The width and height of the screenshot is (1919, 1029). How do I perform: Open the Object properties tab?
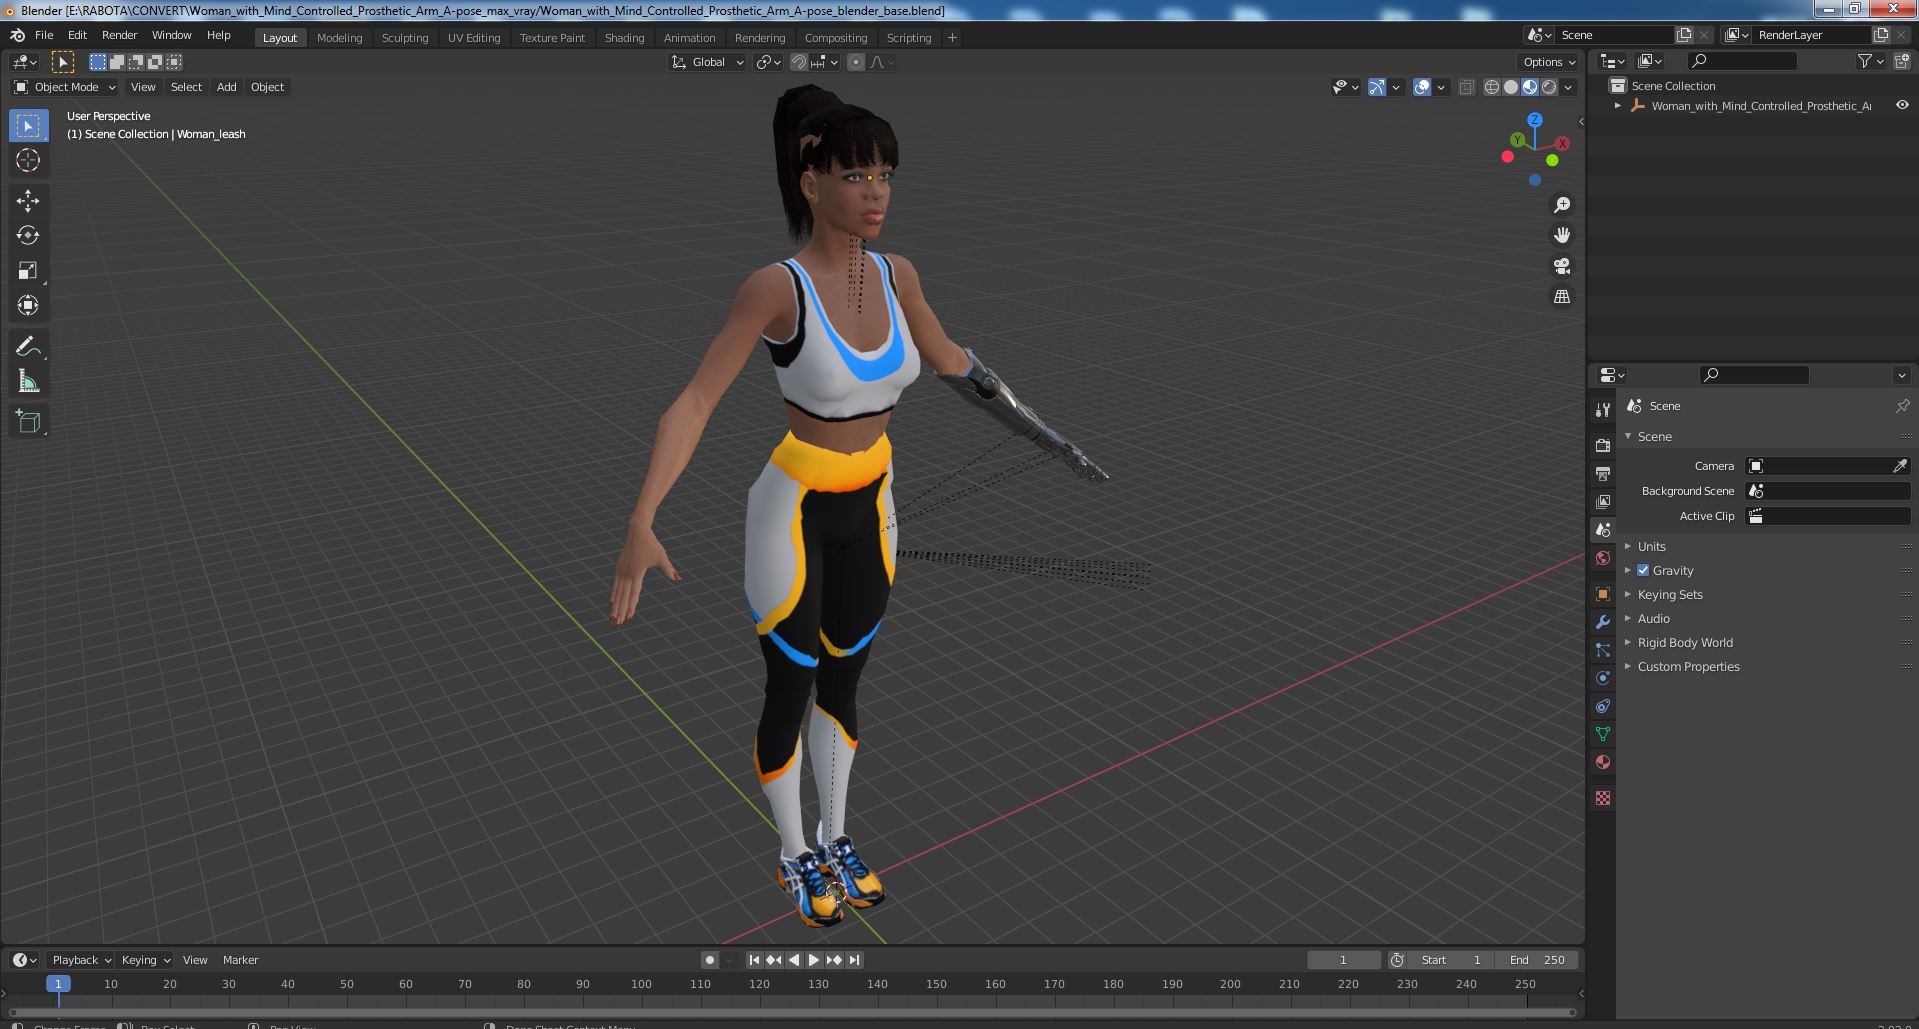1603,594
